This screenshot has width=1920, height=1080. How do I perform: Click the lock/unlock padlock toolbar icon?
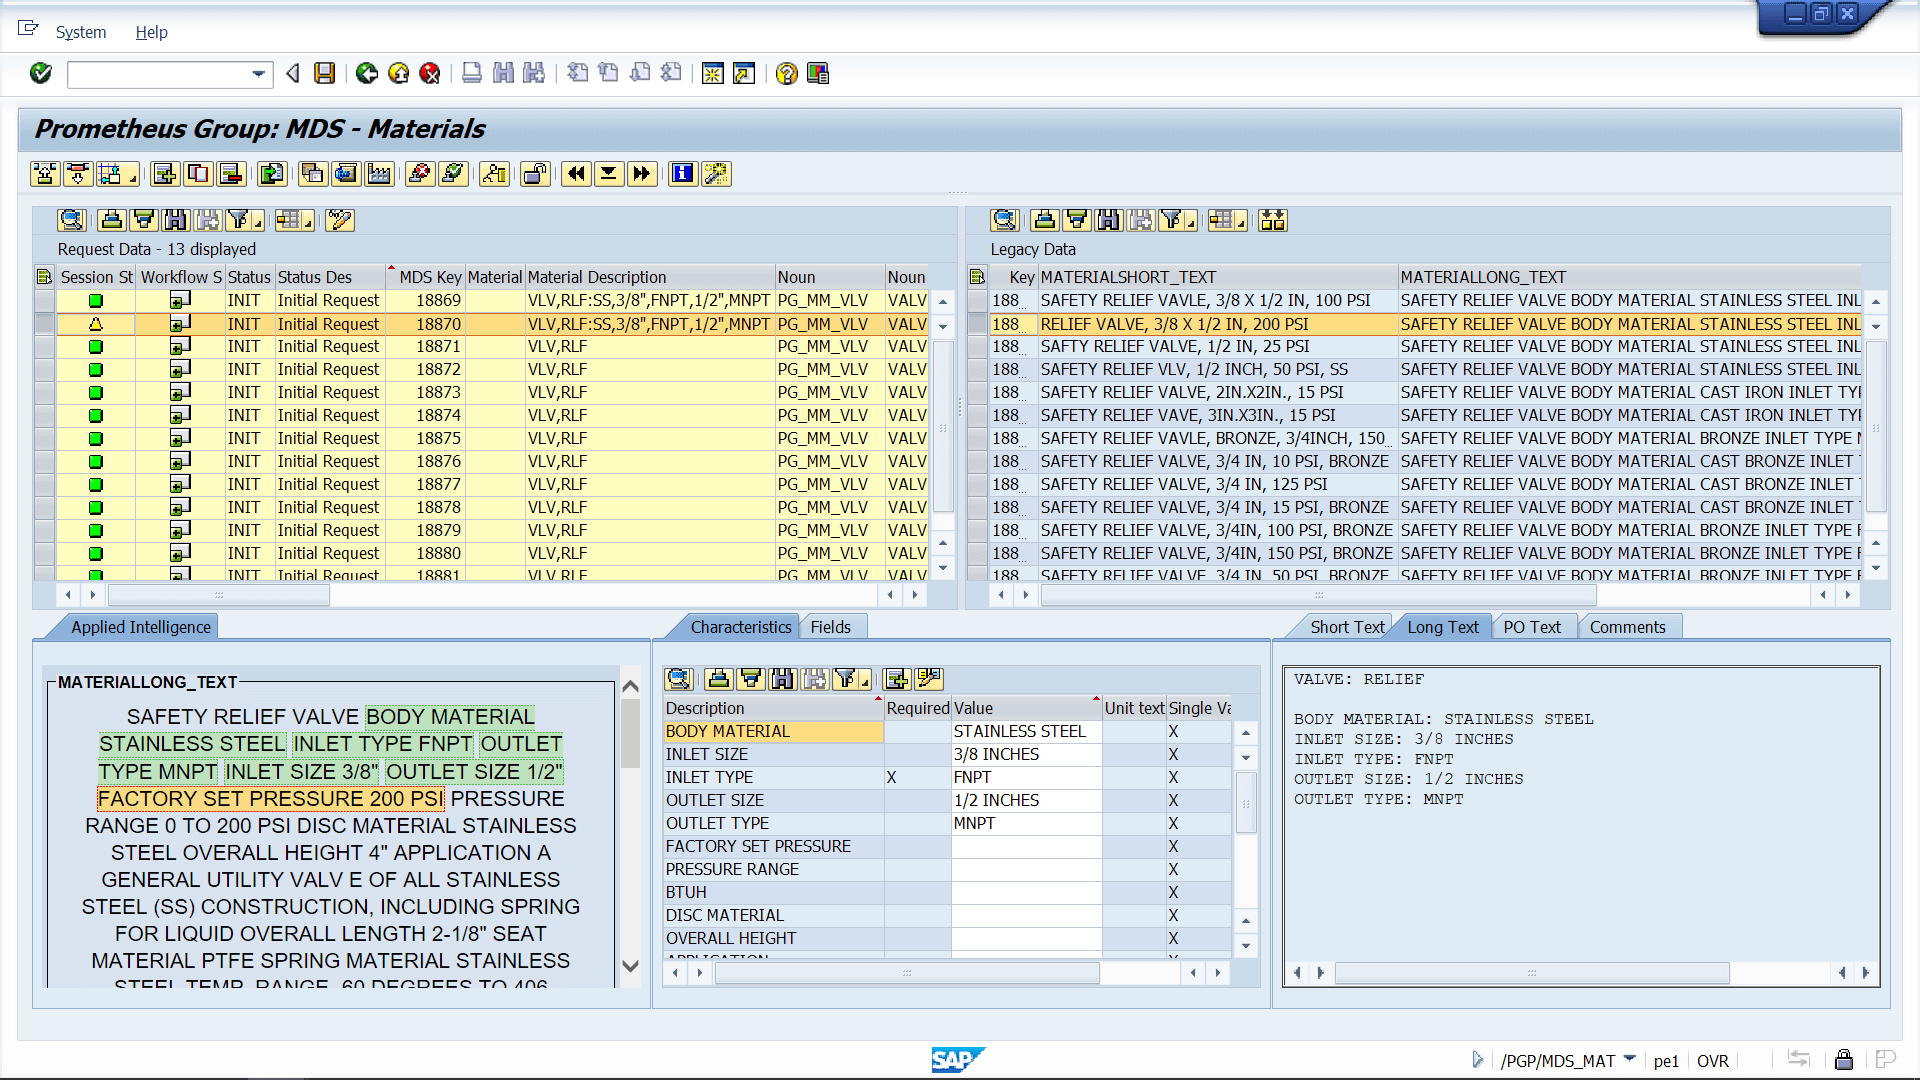(535, 174)
